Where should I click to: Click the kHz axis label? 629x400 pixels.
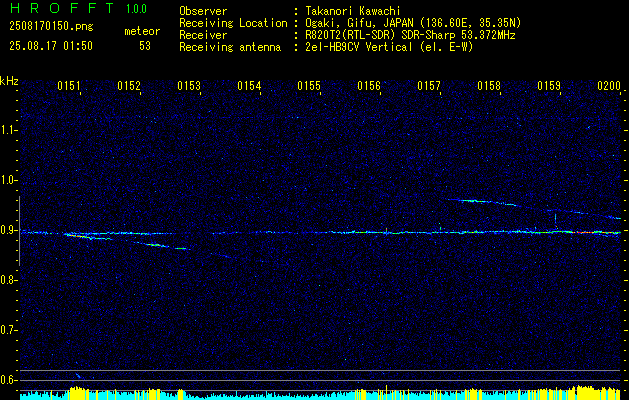pos(9,81)
